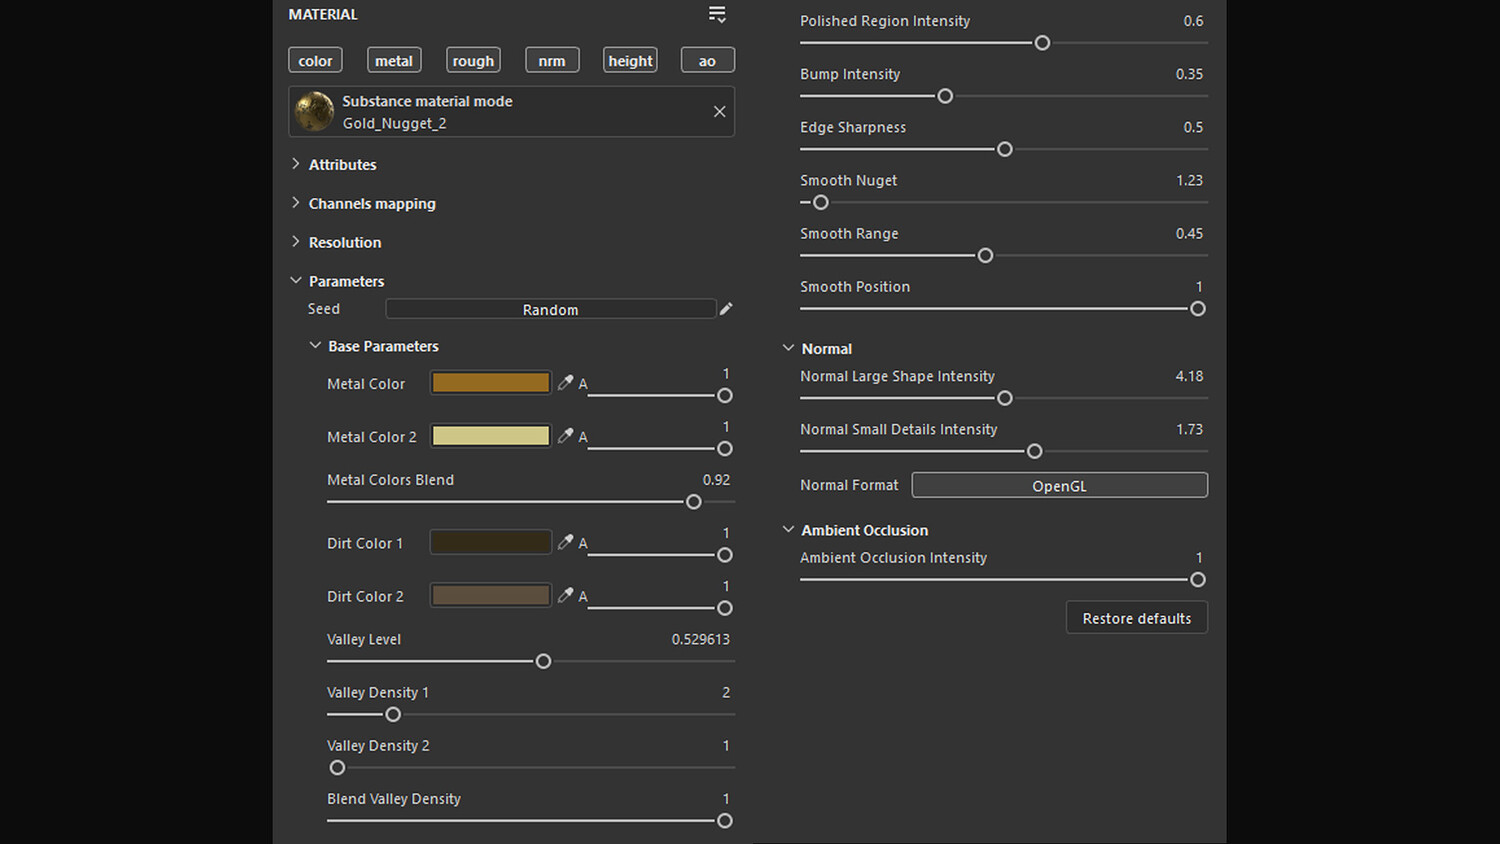Viewport: 1500px width, 844px height.
Task: Disable the height channel button
Action: coord(630,60)
